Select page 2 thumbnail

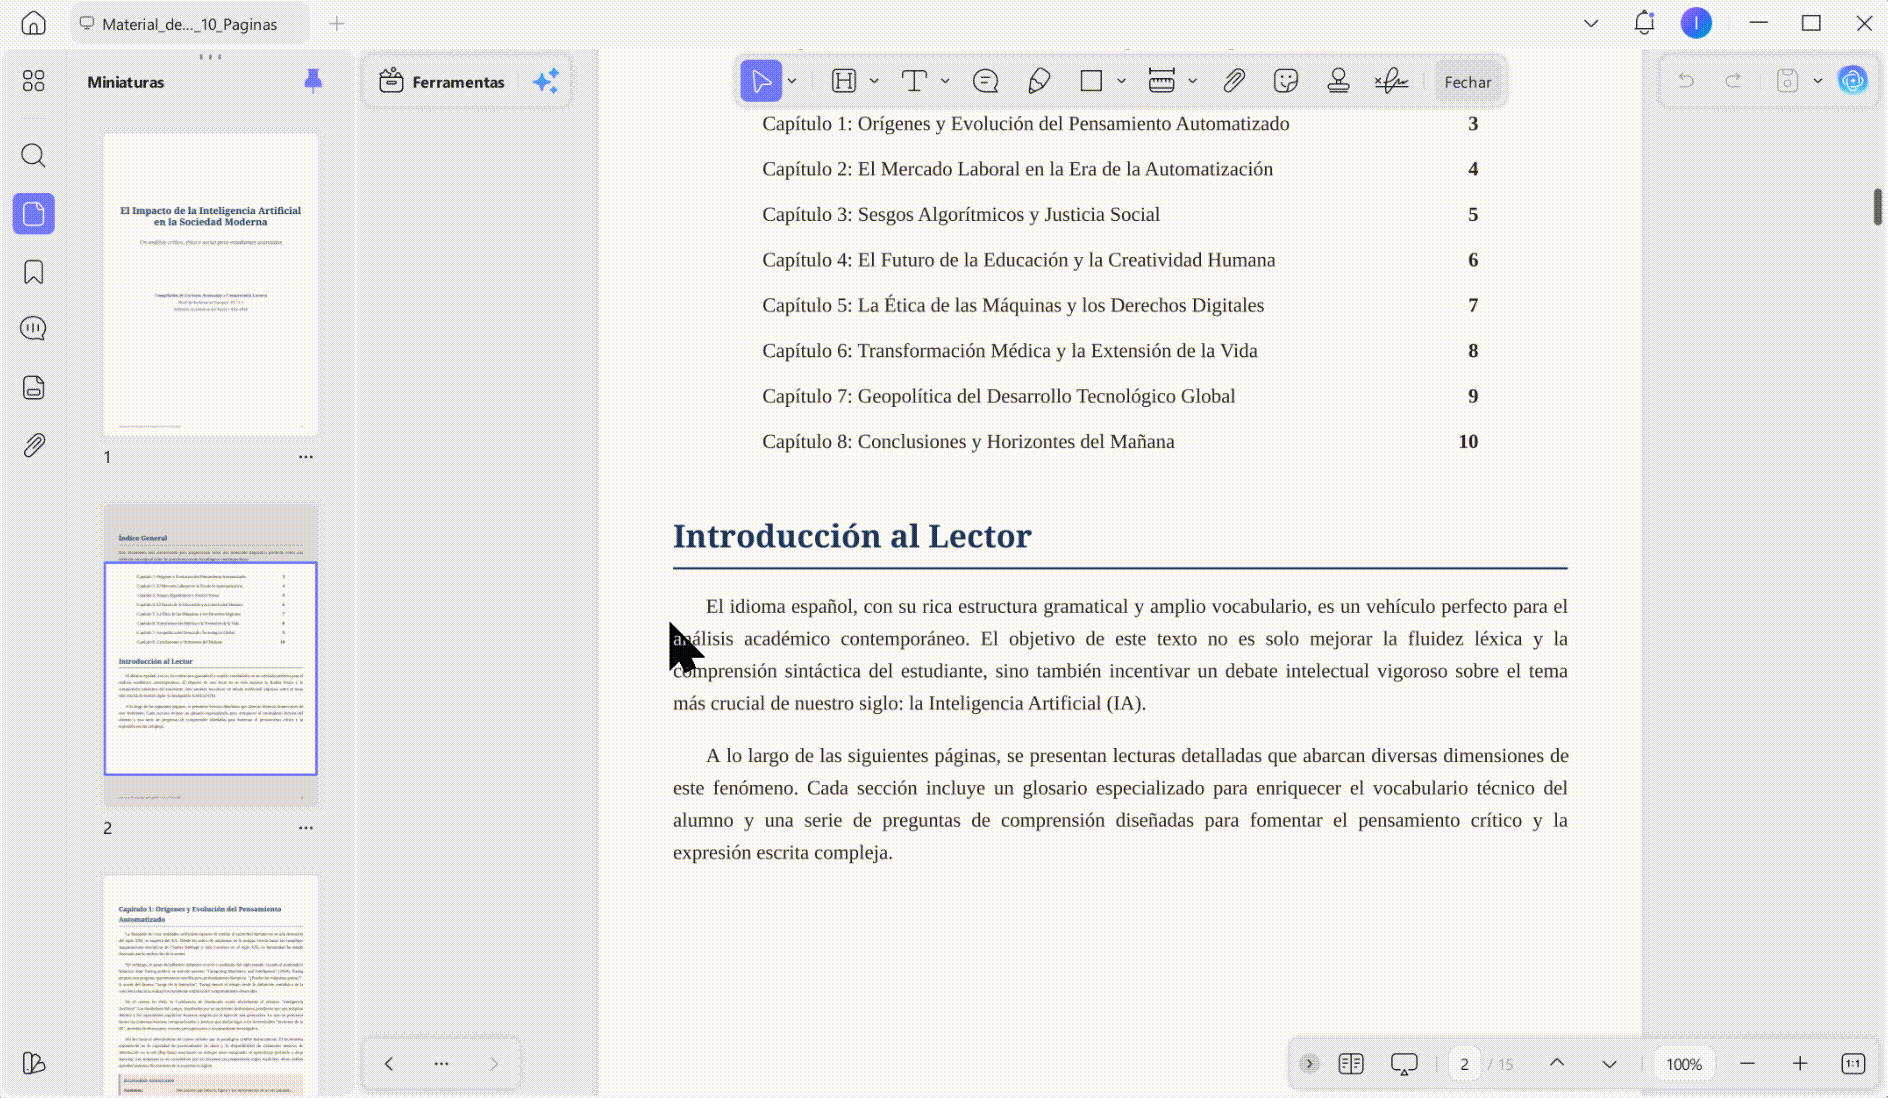(x=211, y=655)
